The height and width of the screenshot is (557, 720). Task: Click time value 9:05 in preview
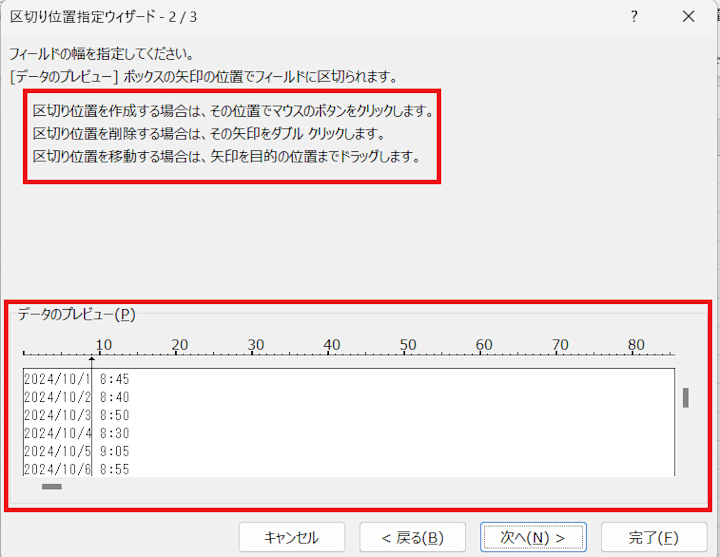(x=115, y=451)
